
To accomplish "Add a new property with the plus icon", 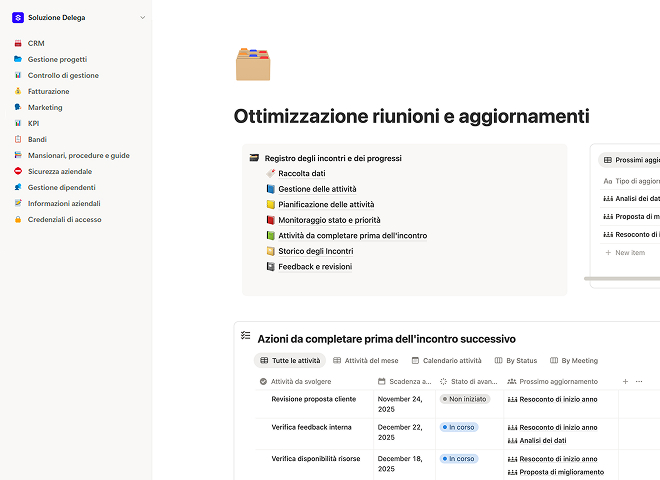I will click(625, 381).
